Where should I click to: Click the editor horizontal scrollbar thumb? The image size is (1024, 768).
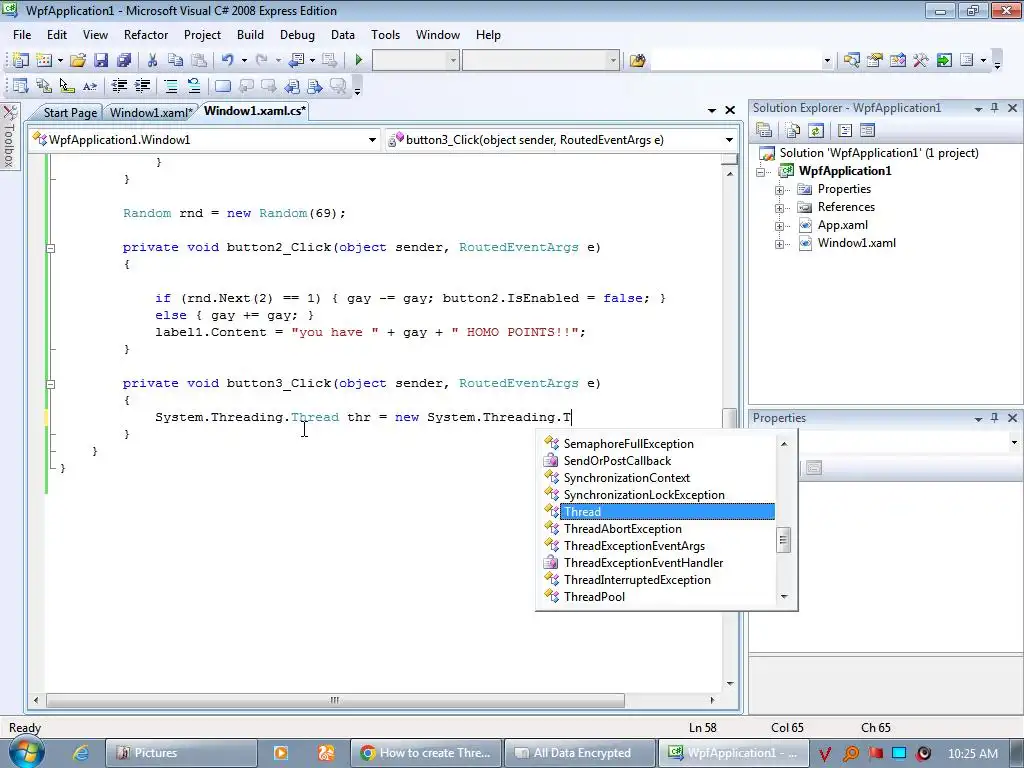point(335,700)
